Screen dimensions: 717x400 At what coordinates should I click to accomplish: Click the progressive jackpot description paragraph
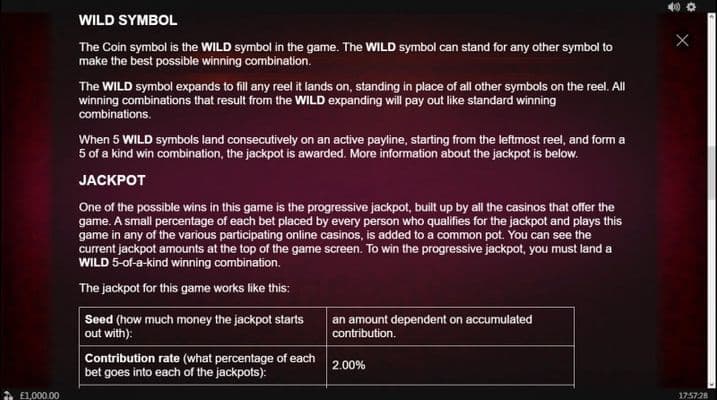[x=352, y=232]
